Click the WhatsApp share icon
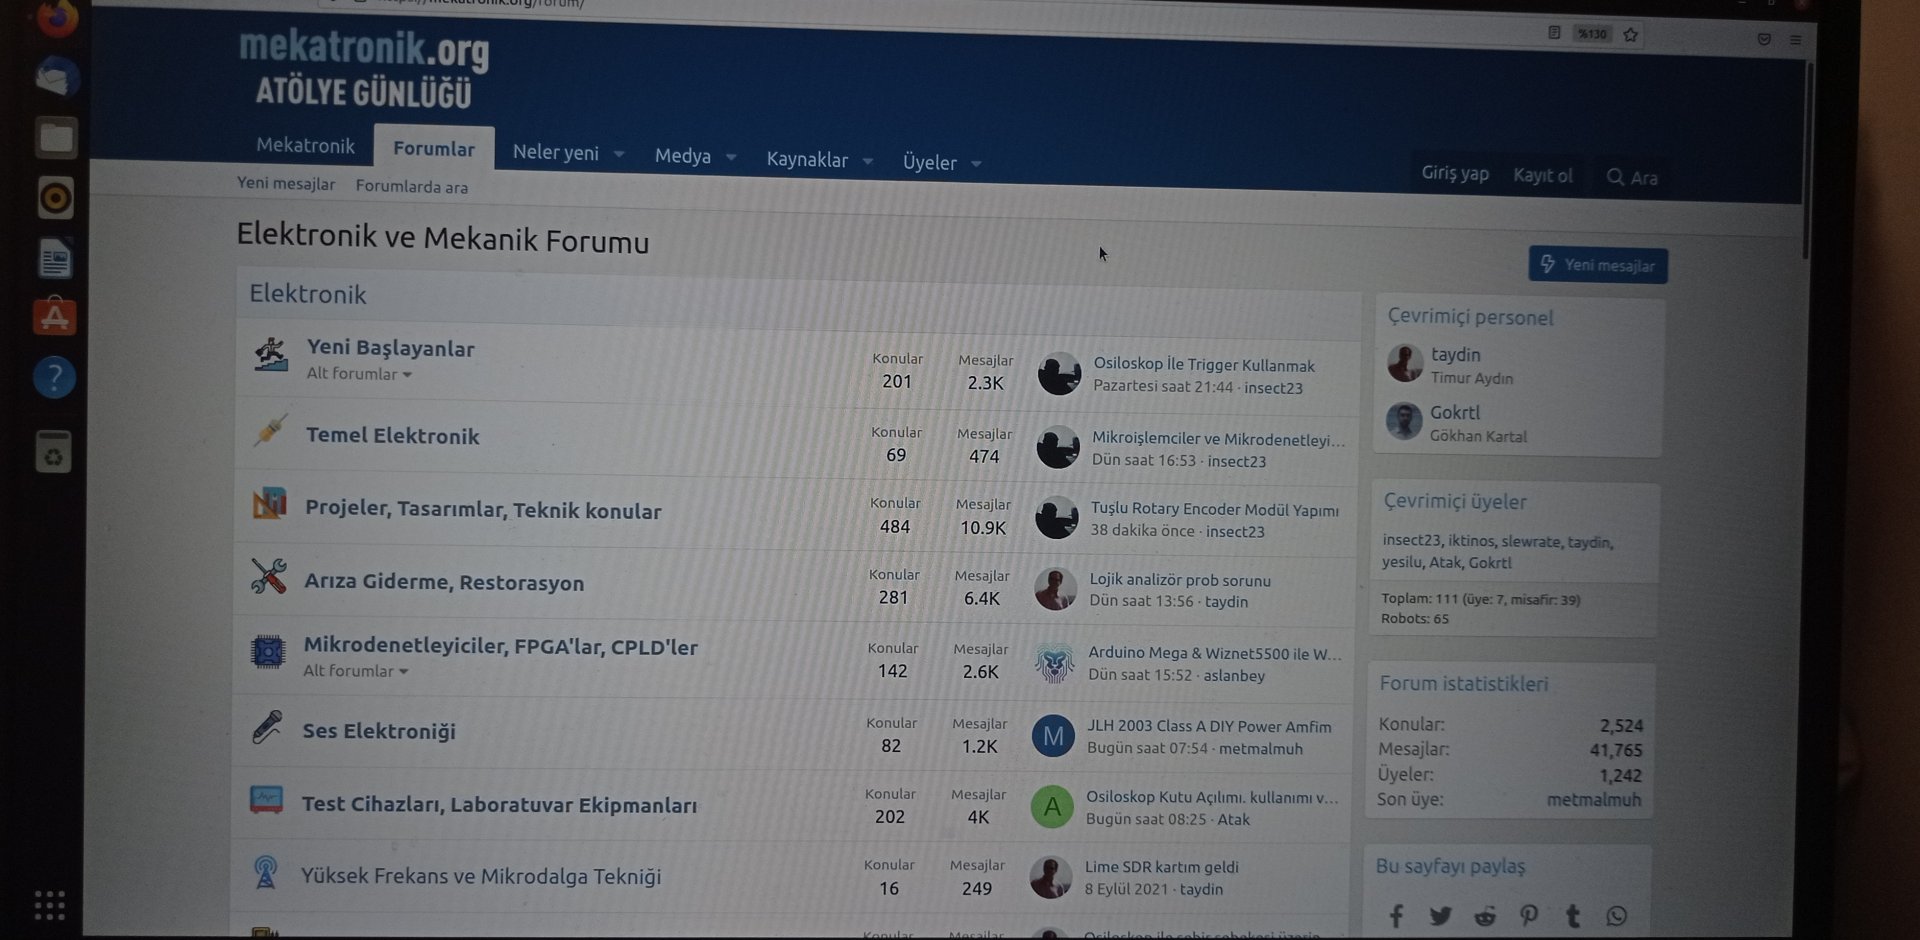This screenshot has width=1920, height=940. [1616, 916]
